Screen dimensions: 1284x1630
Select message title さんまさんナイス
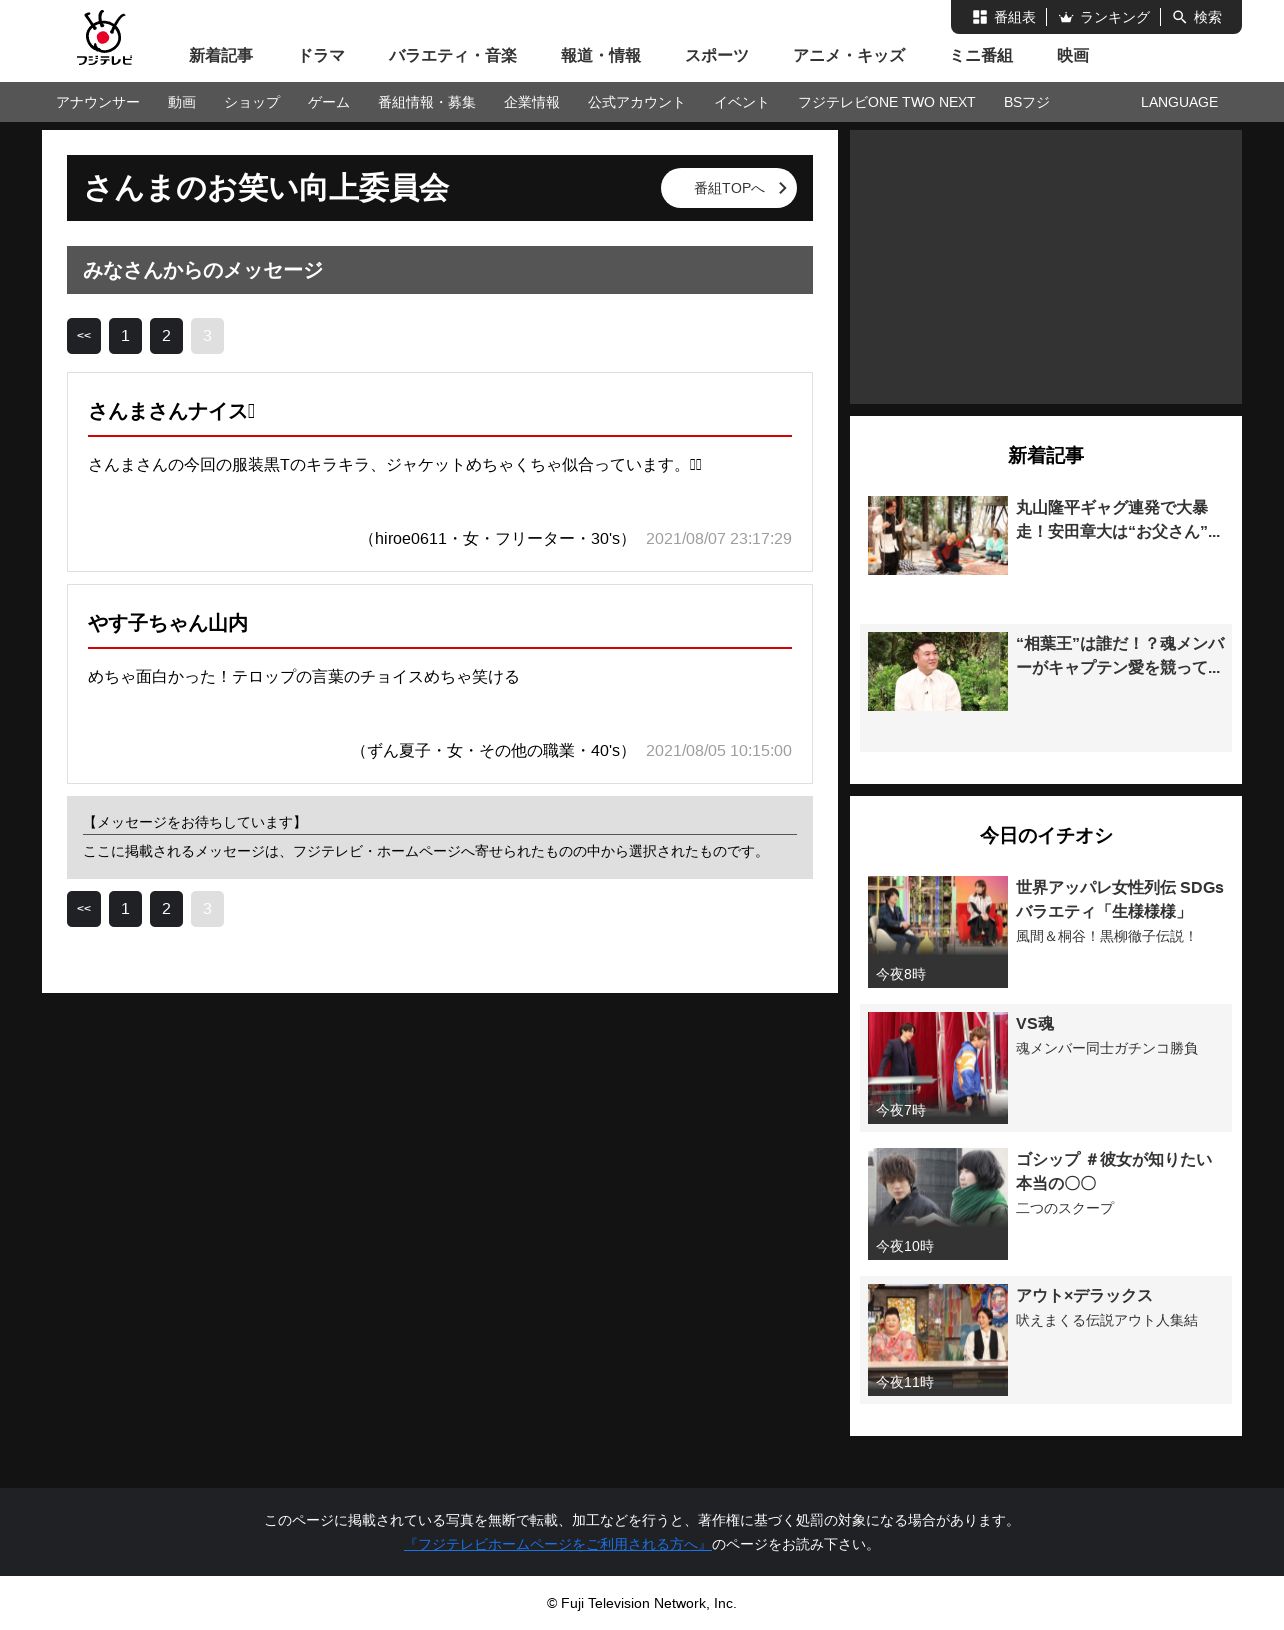point(172,411)
